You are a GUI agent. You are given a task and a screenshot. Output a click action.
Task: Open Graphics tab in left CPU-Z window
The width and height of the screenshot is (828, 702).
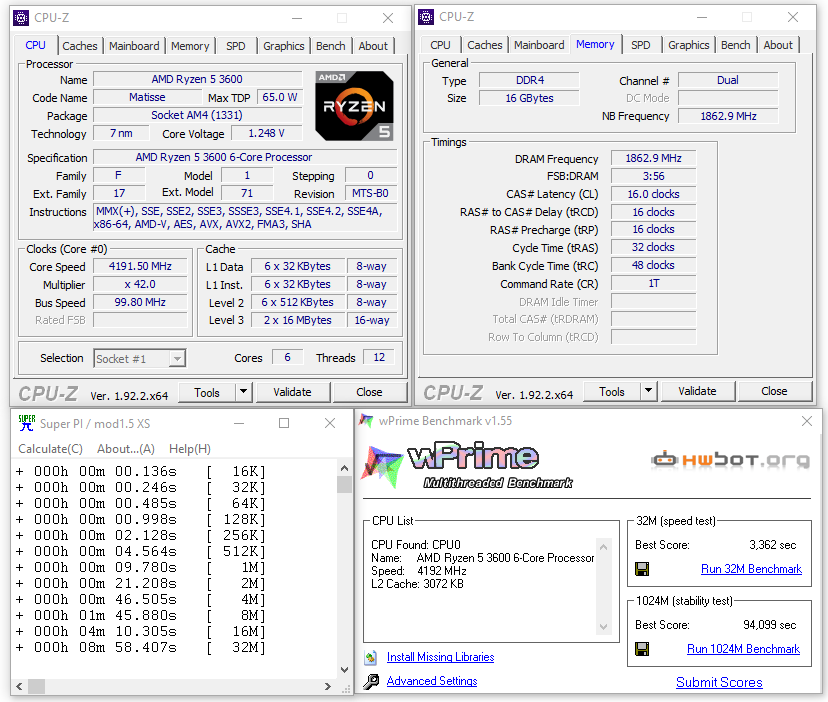point(284,46)
